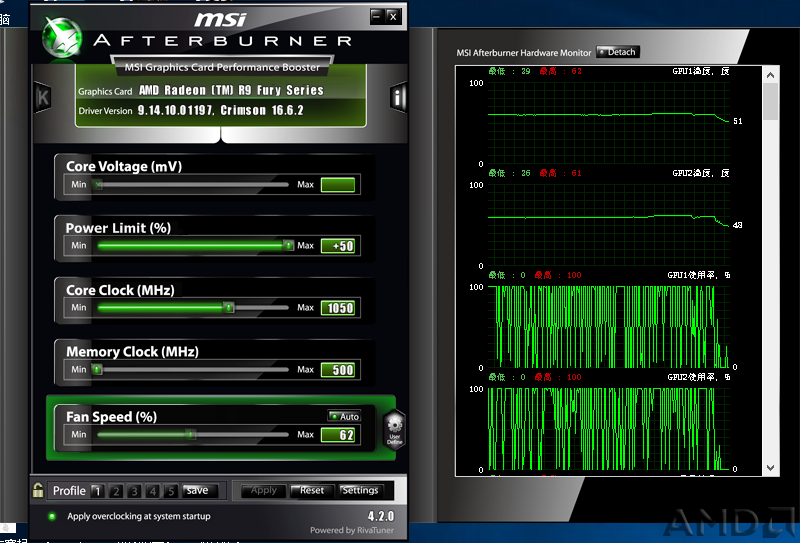Click the Memory Clock slider handle
Screen dimensions: 800x543
coord(97,369)
